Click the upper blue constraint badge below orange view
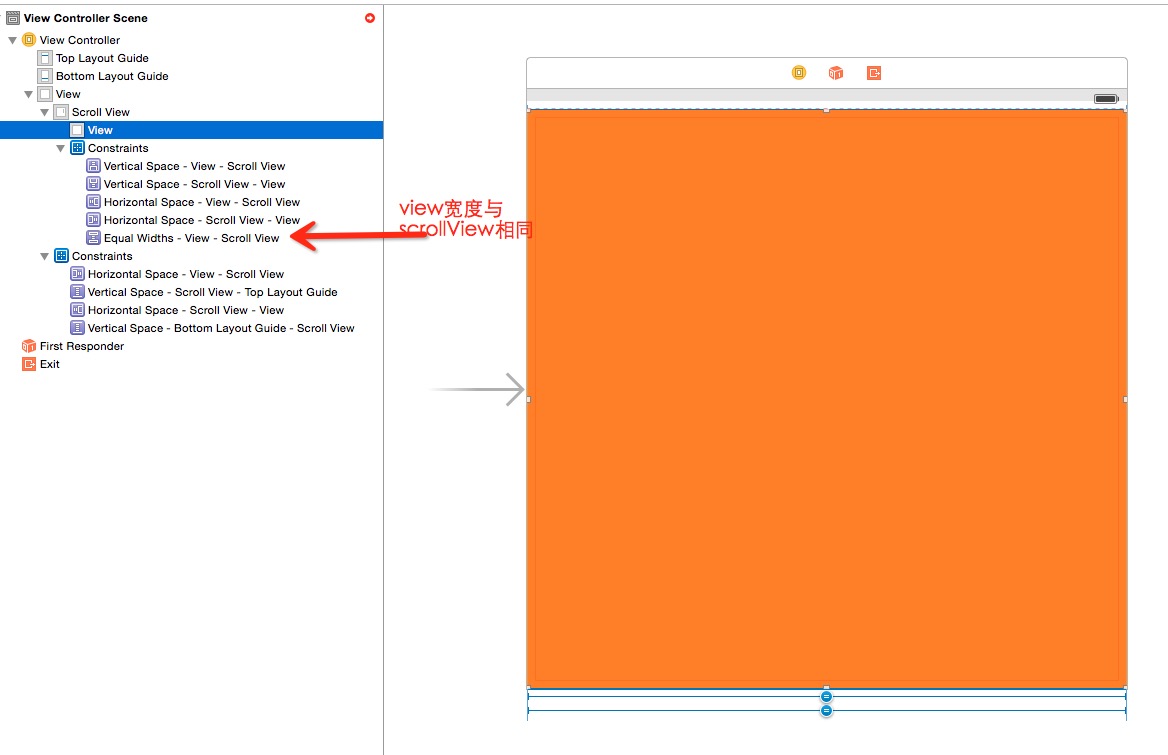 click(826, 696)
